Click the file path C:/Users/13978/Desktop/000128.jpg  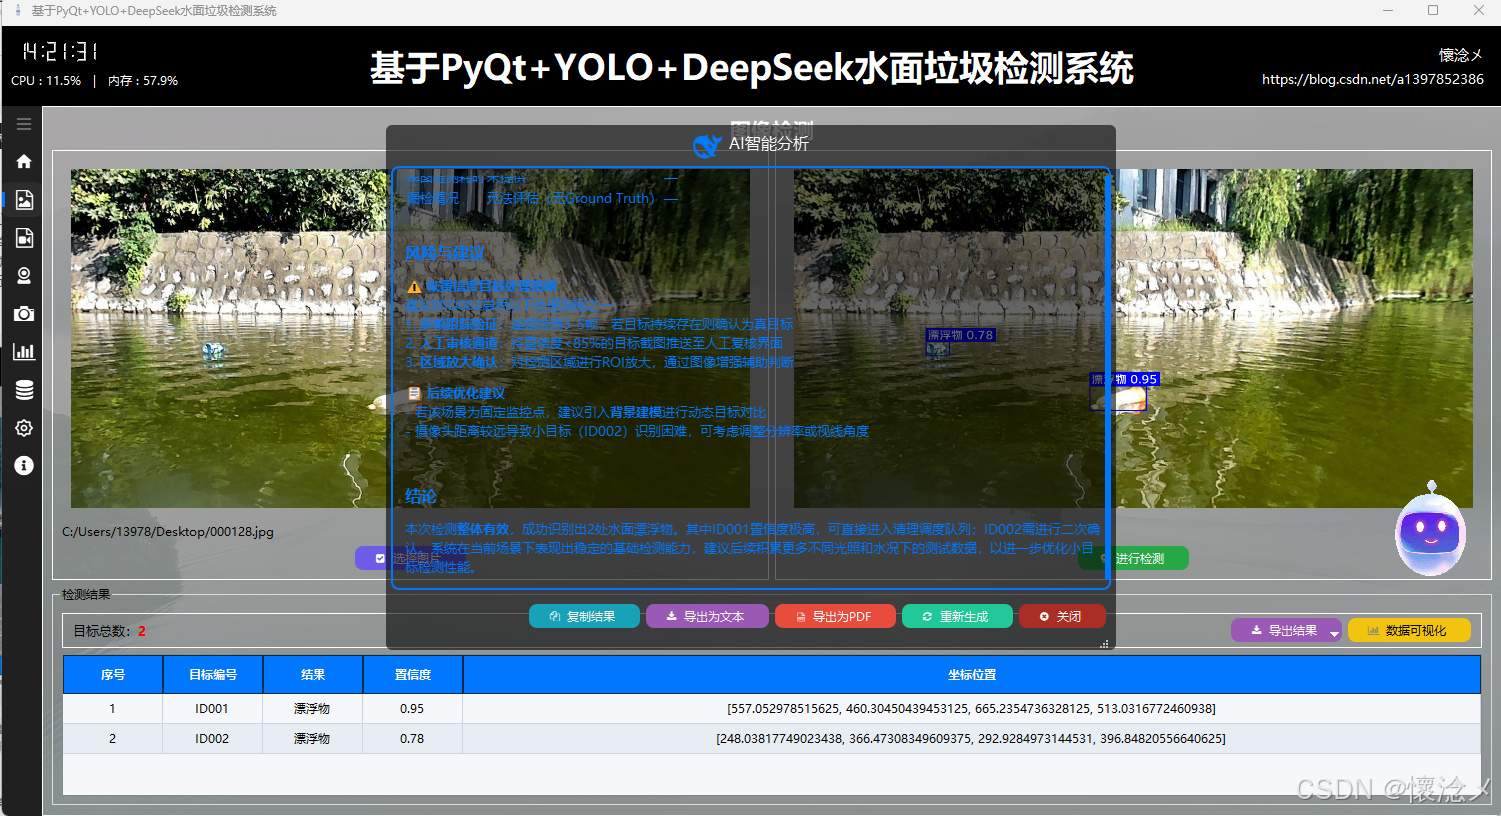pos(168,532)
